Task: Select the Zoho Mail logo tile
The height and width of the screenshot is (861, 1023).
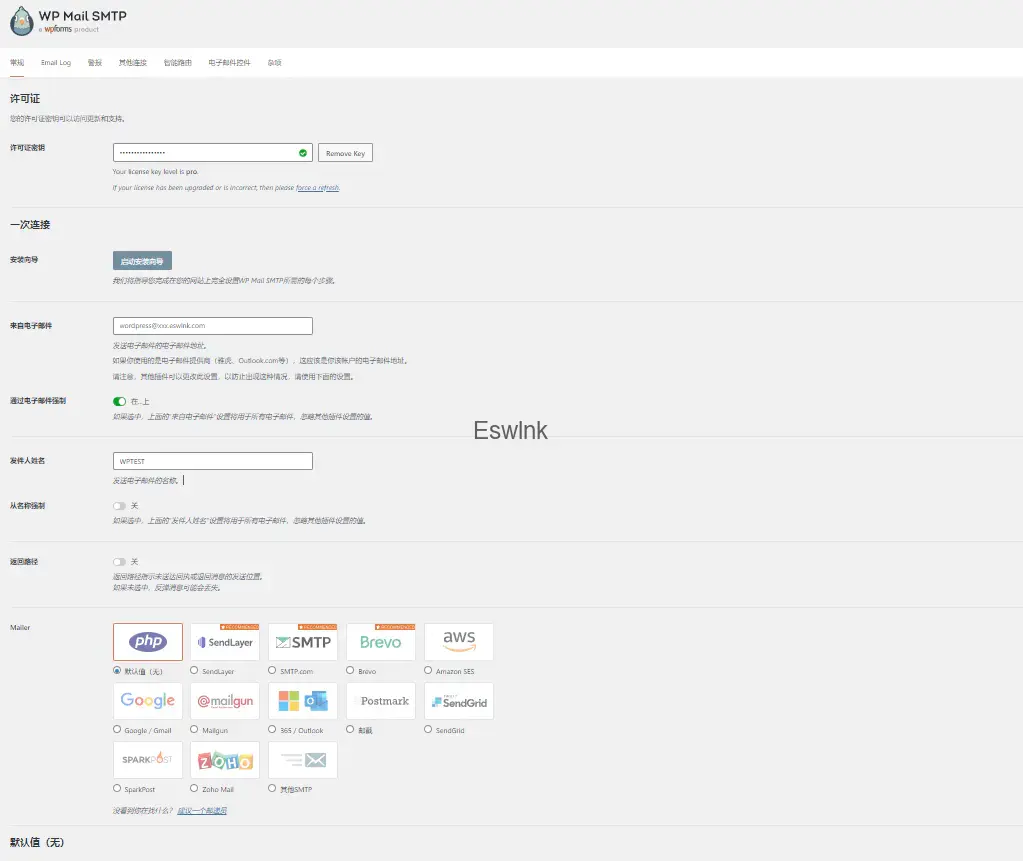Action: [x=225, y=760]
